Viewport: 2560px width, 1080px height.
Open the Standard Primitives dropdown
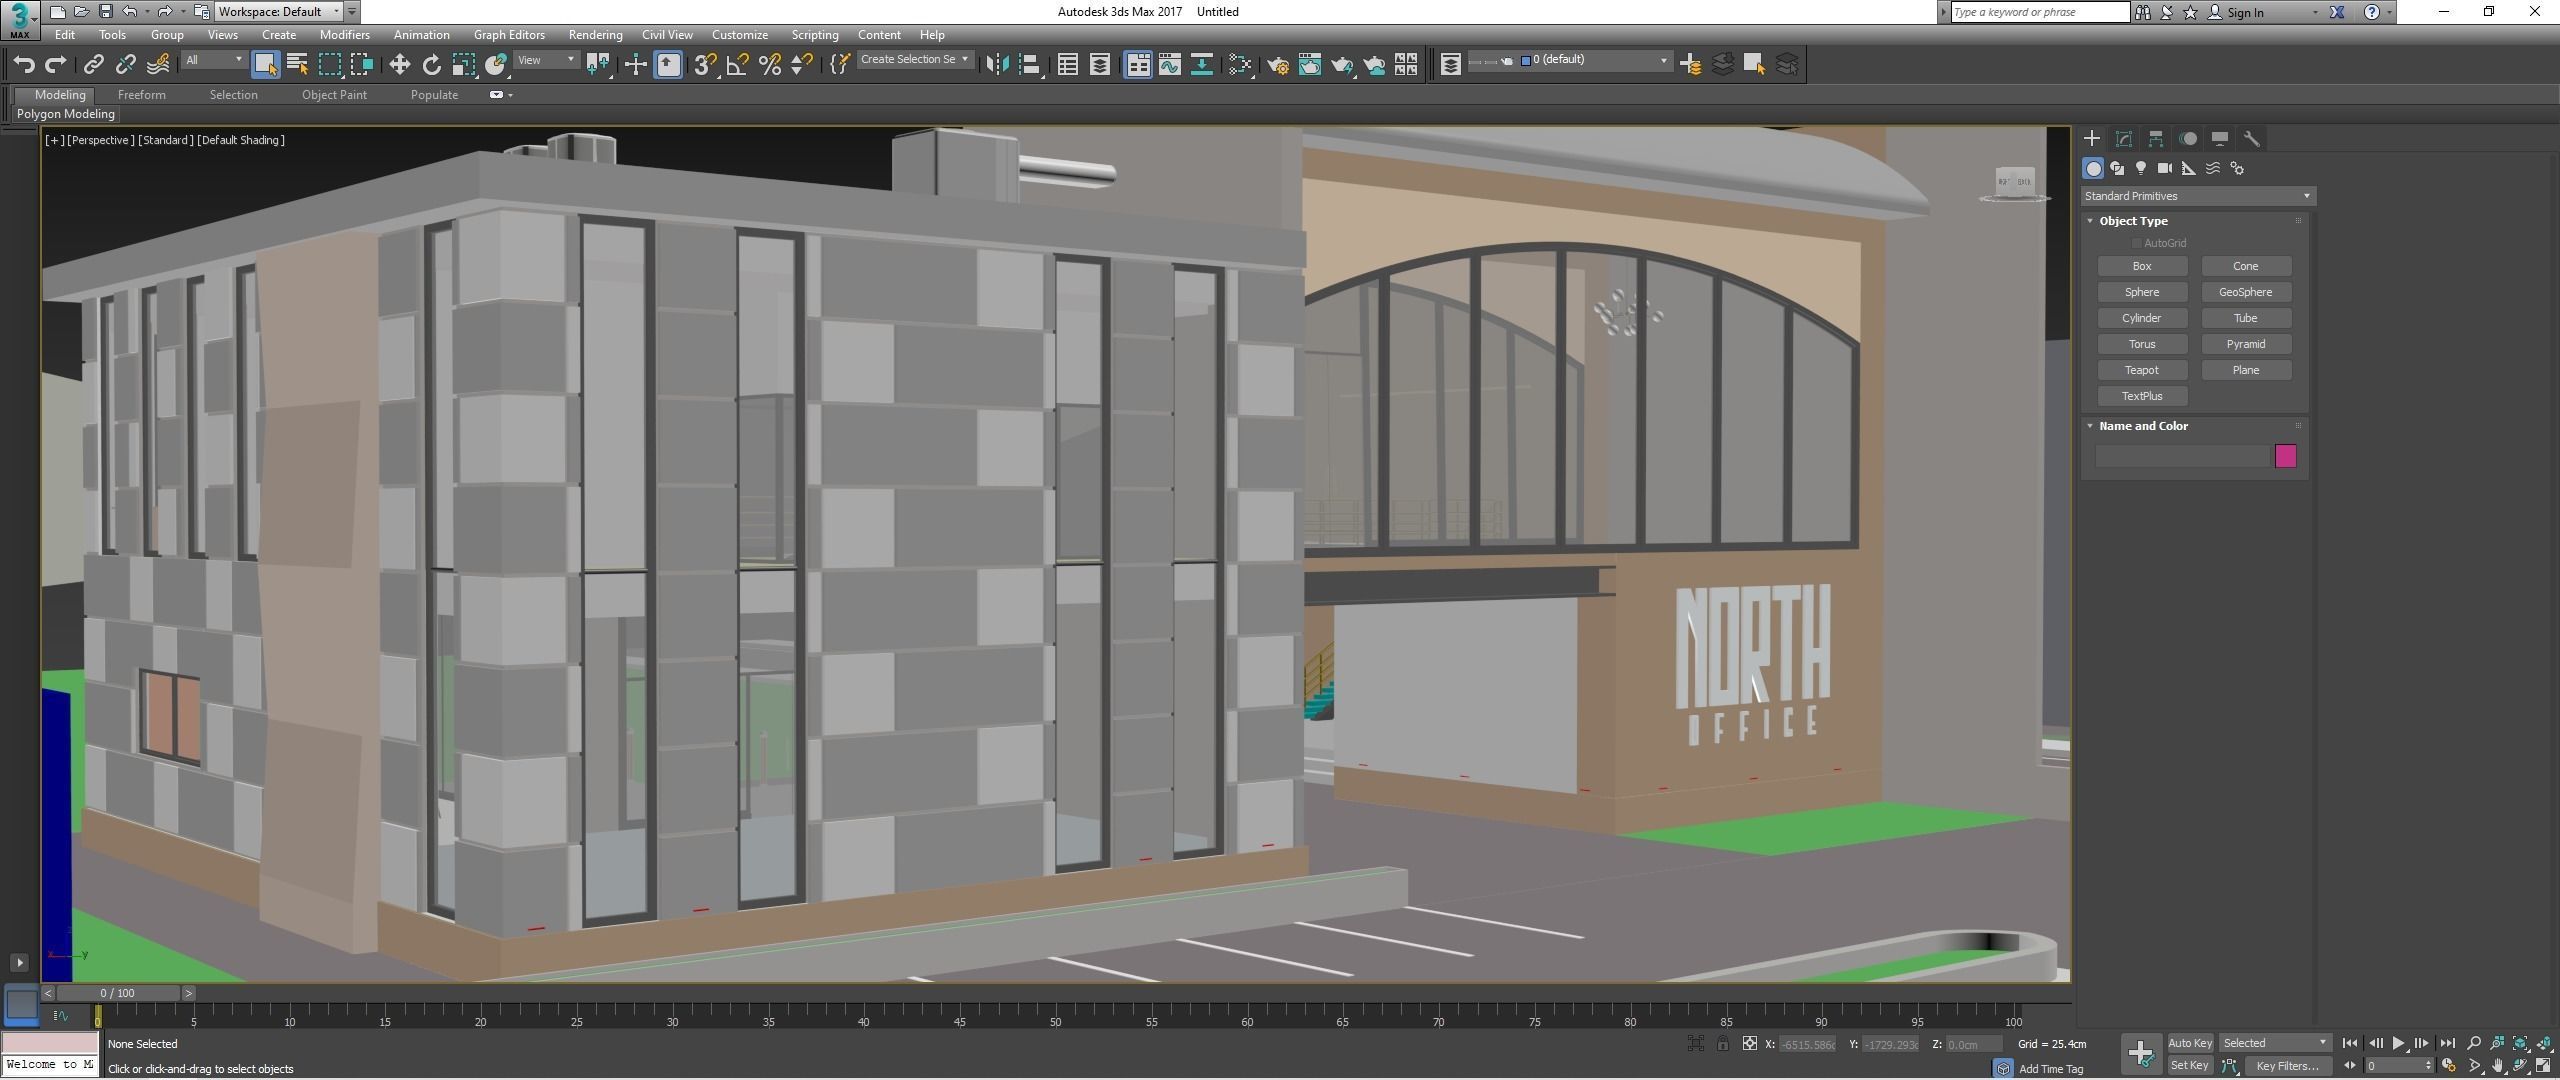2197,196
